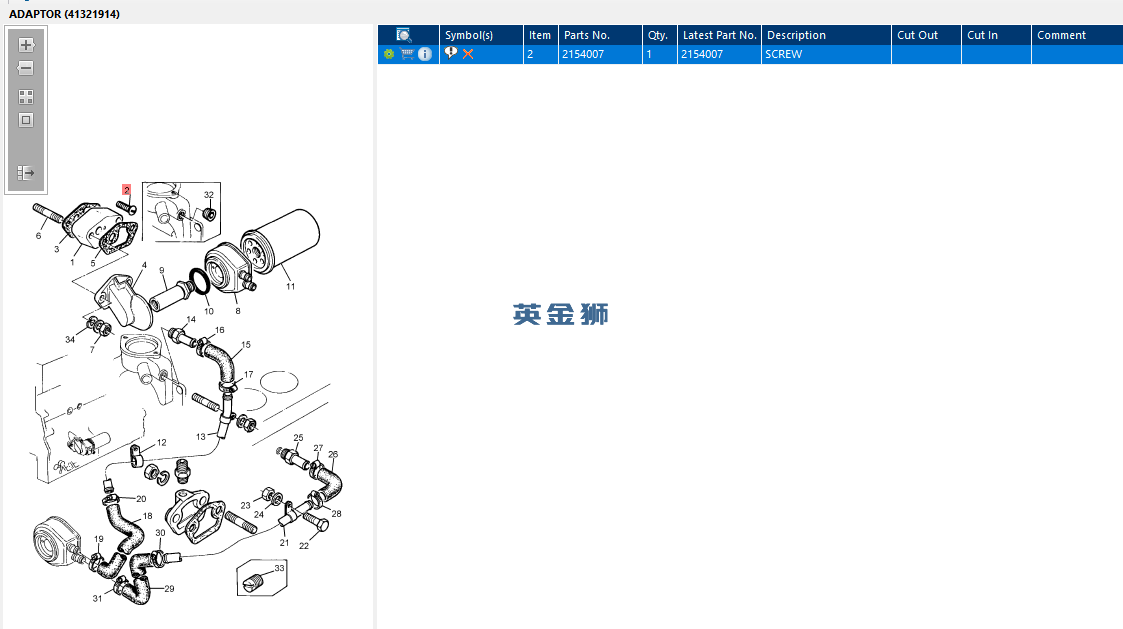Screen dimensions: 1123x629
Task: Sort by Qty. column header
Action: pyautogui.click(x=660, y=35)
